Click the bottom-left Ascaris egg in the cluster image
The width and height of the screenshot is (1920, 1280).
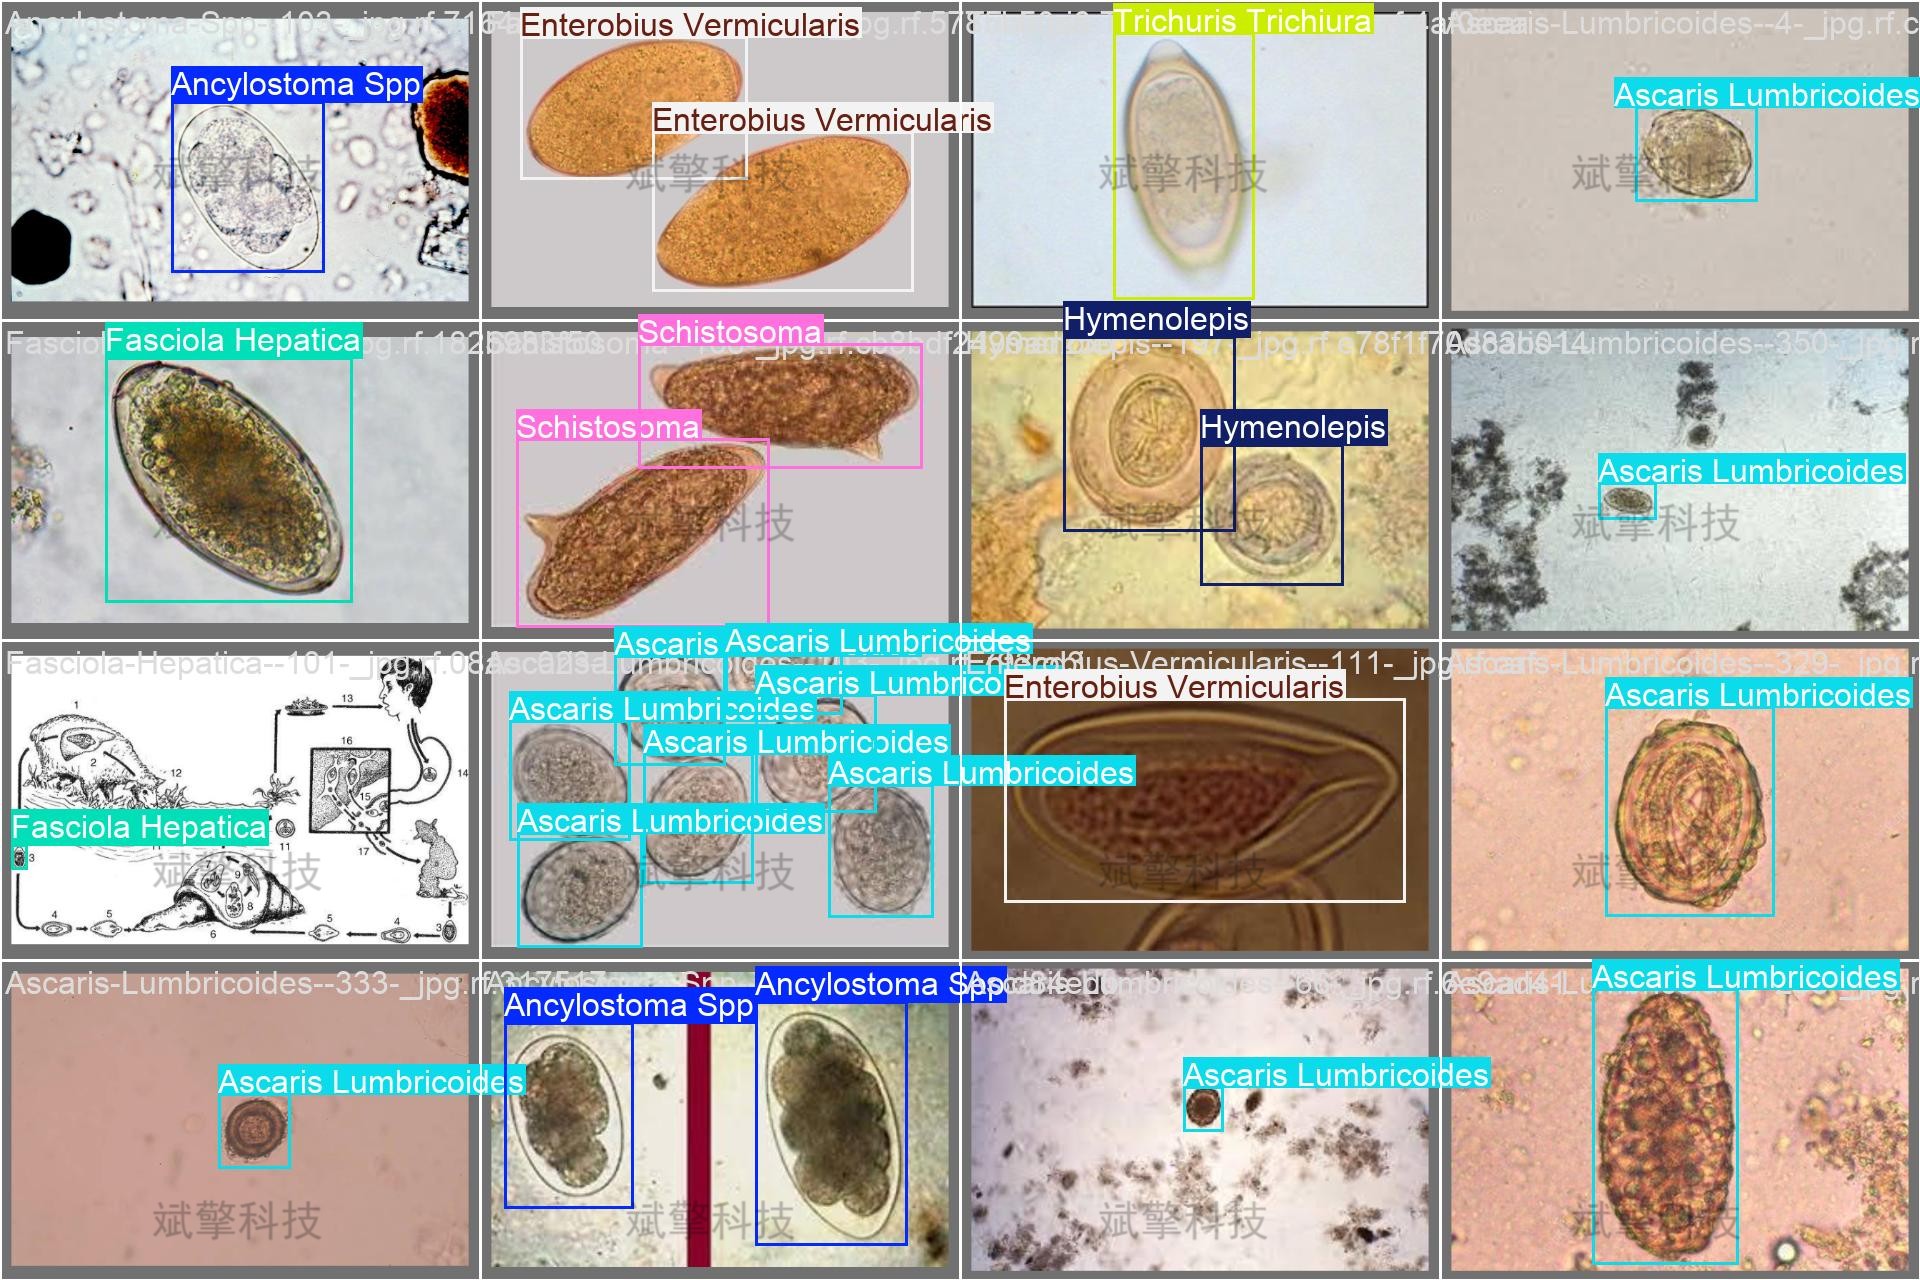pyautogui.click(x=578, y=892)
